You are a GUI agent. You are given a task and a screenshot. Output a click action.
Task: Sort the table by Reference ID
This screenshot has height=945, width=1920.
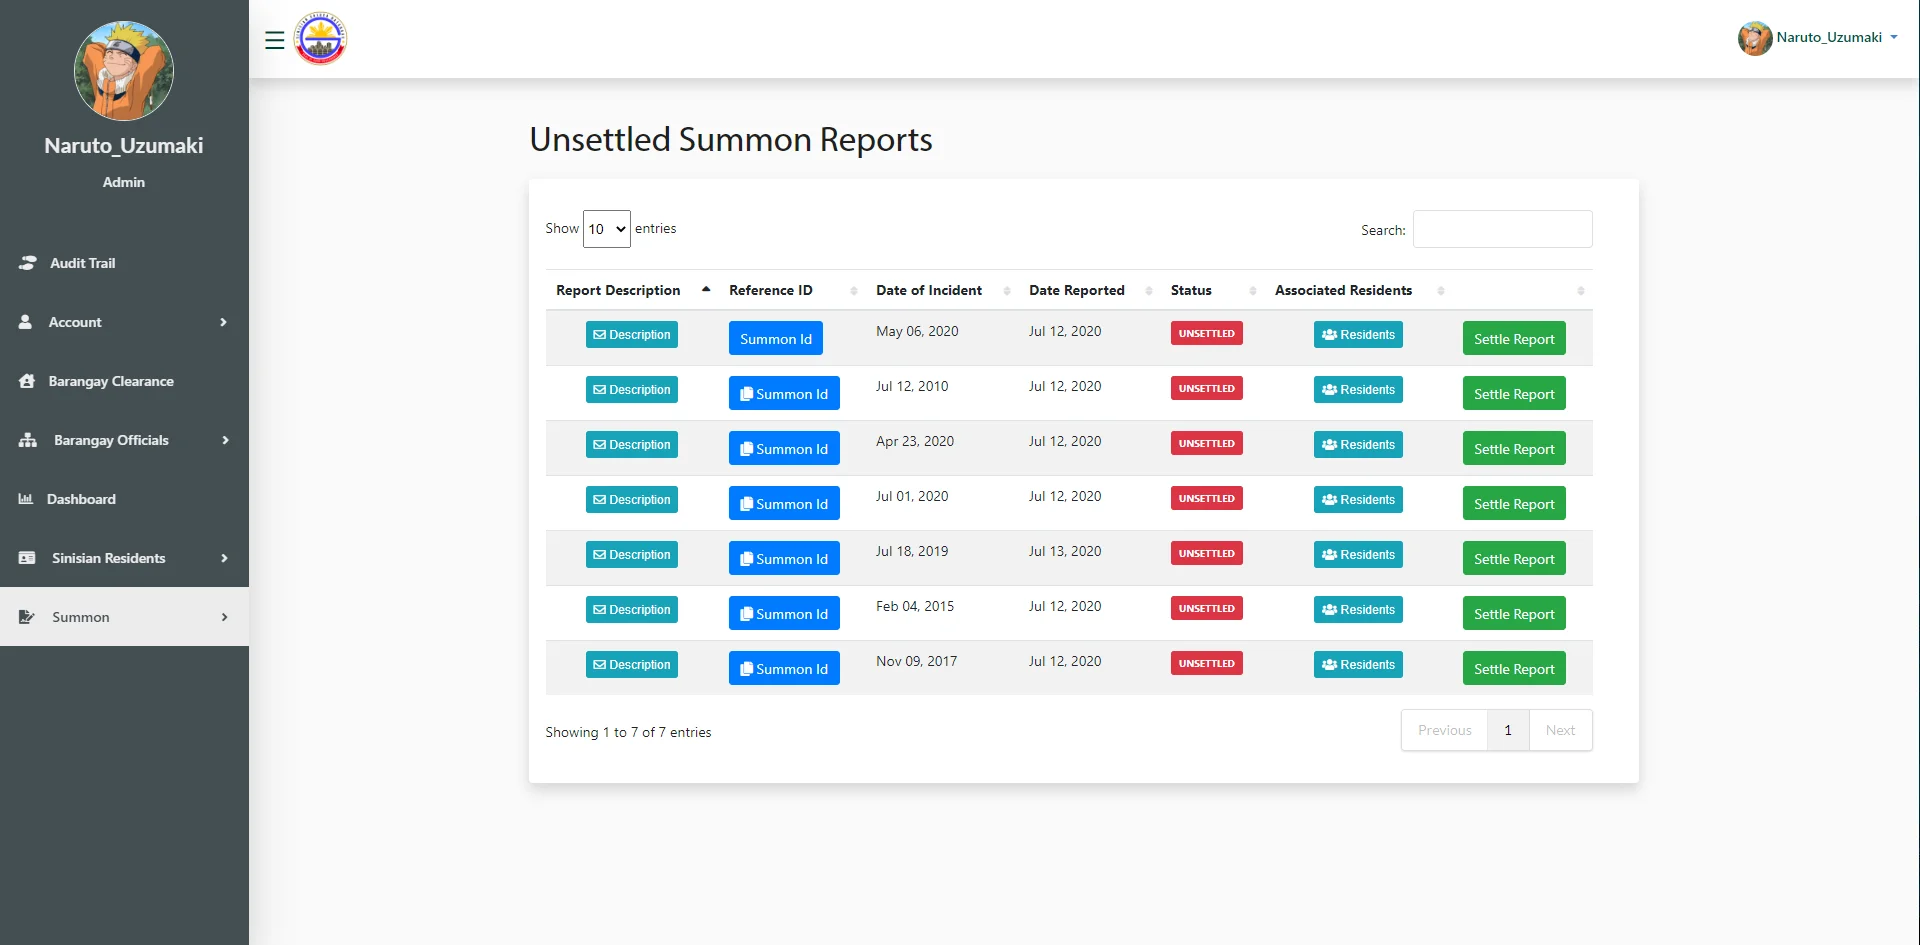(x=791, y=290)
